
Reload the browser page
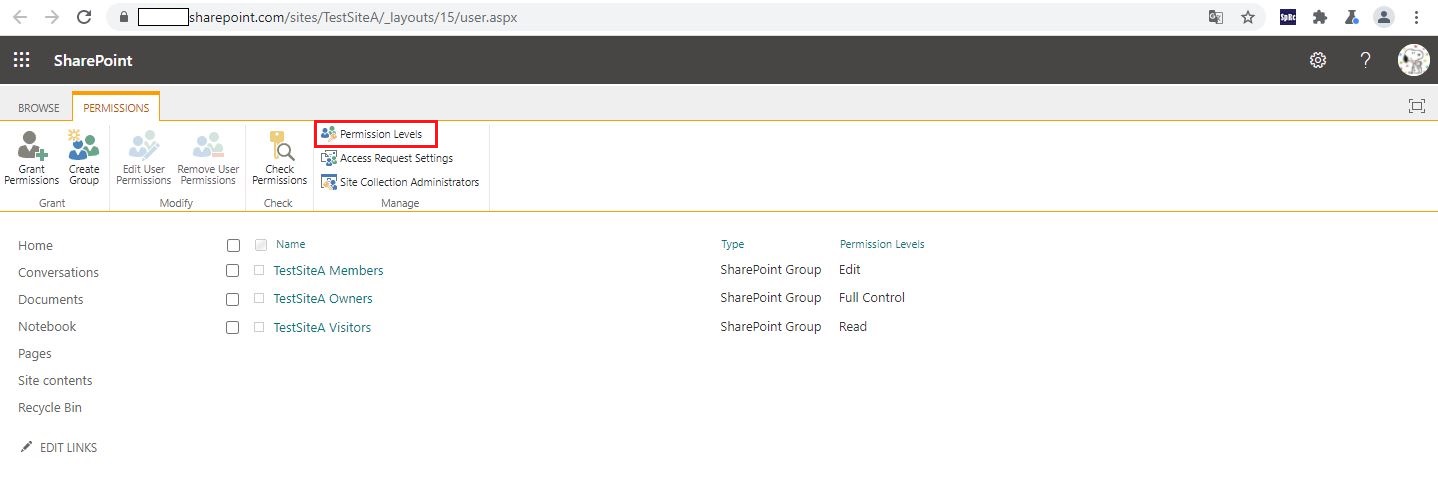pyautogui.click(x=85, y=17)
